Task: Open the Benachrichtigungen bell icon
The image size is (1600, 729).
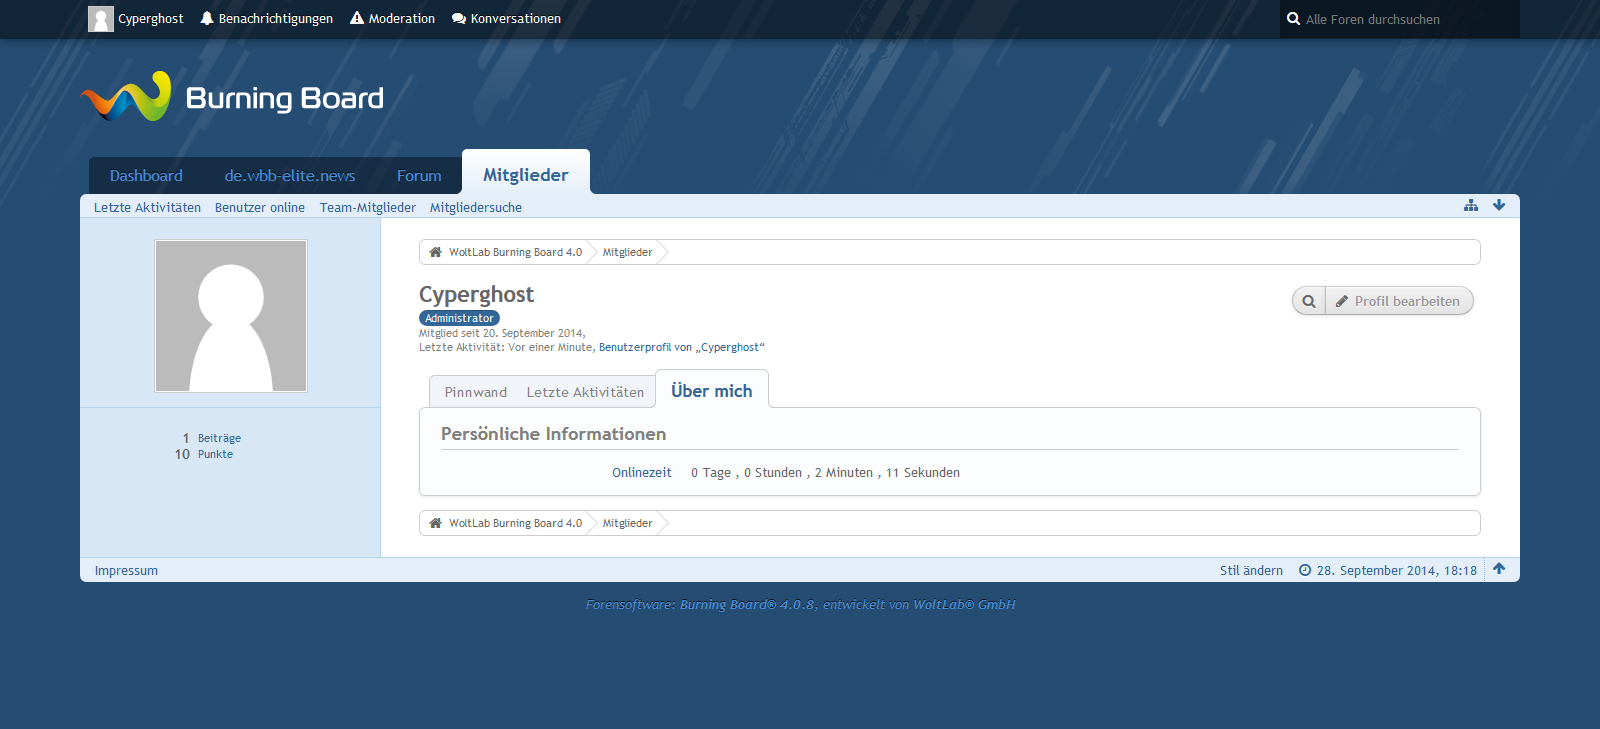Action: (x=207, y=19)
